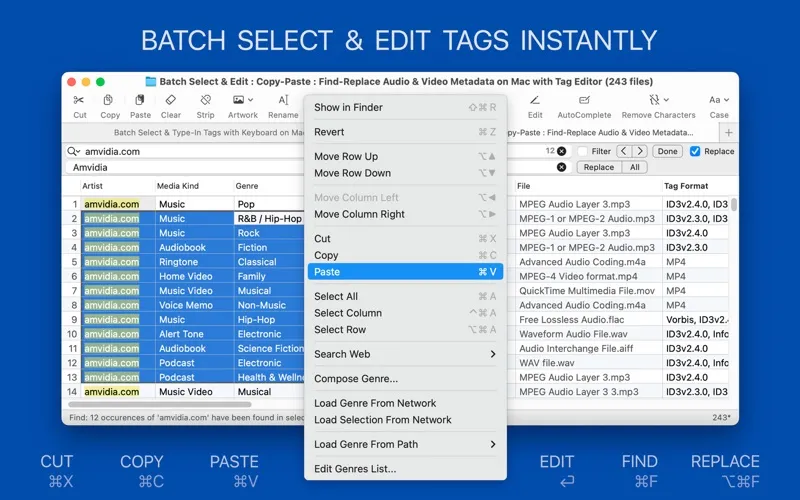The image size is (800, 500).
Task: Click the Ringtone media kind cell
Action: pos(194,262)
